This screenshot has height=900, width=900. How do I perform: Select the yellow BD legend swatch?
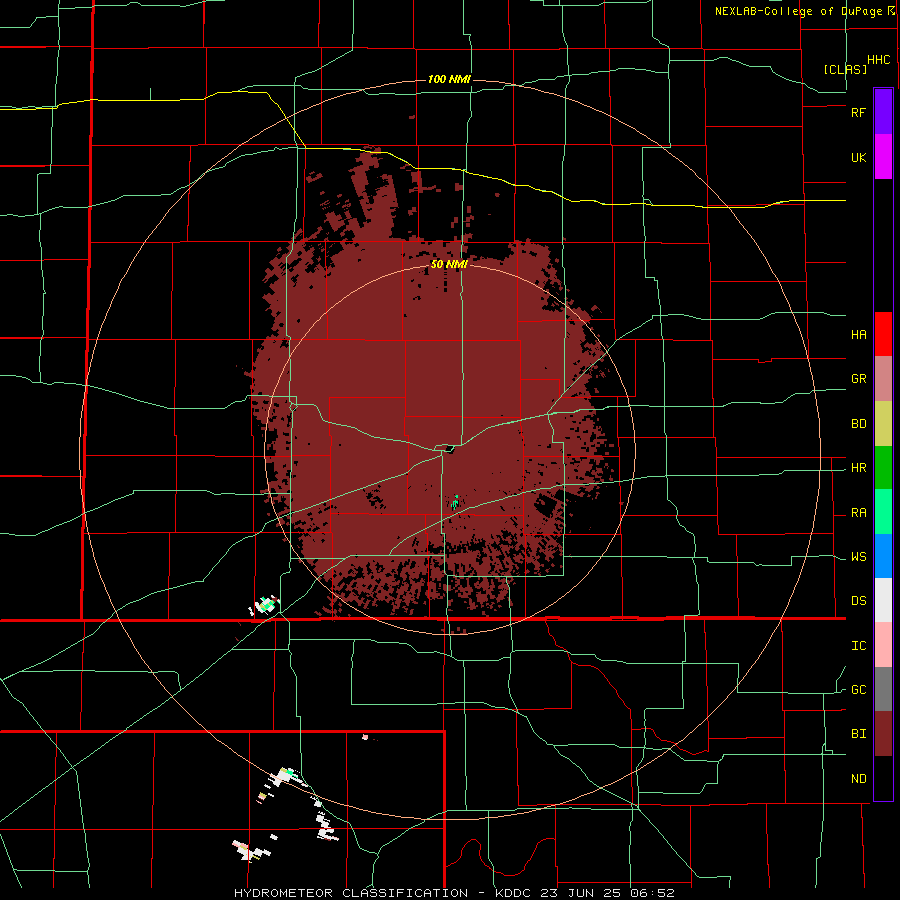pyautogui.click(x=883, y=424)
